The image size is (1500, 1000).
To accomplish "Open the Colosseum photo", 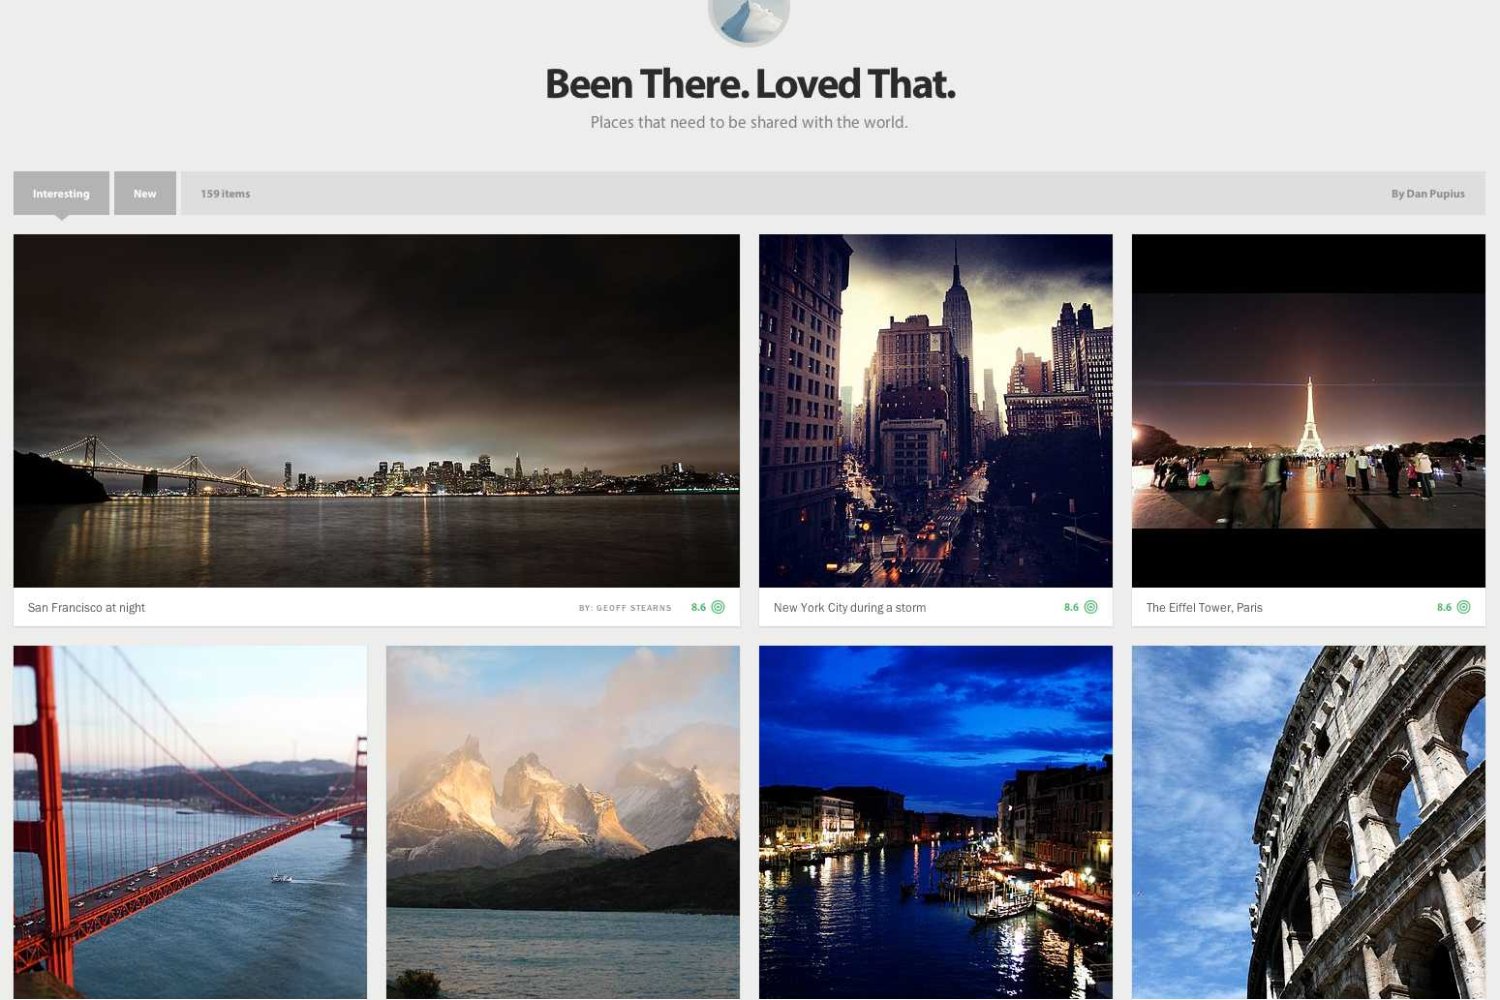I will 1308,822.
